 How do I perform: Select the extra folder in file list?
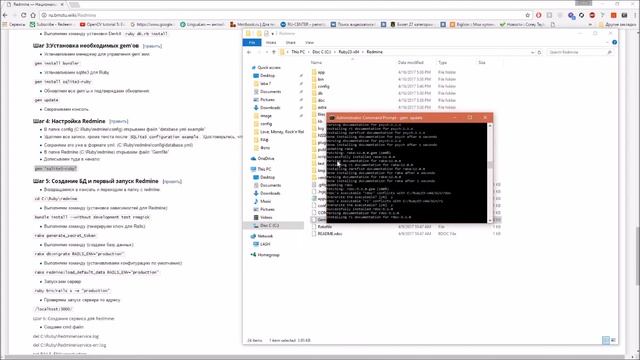(322, 107)
